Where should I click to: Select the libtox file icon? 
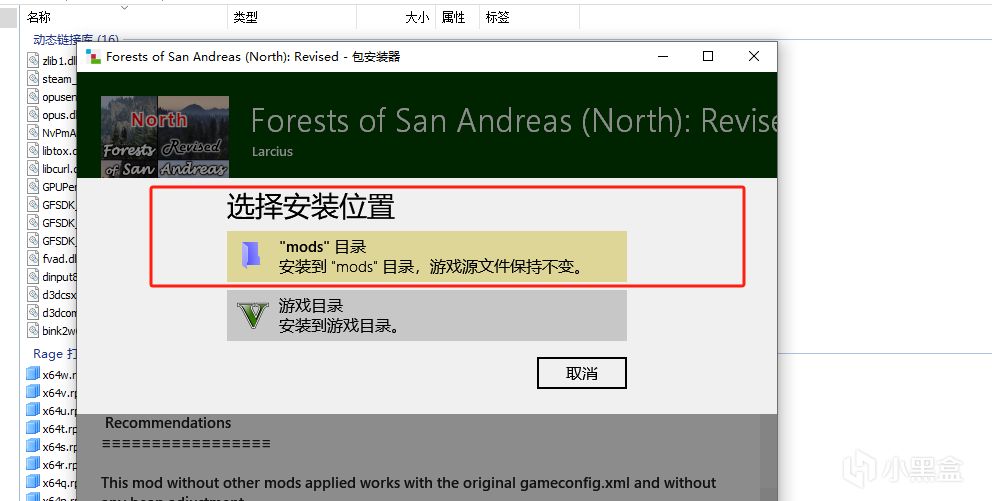33,151
